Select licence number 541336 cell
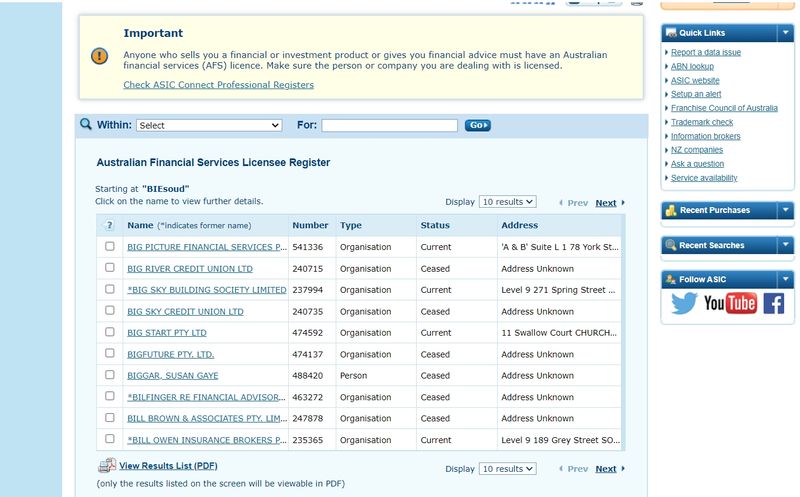Screen dimensions: 800x497 [308, 247]
